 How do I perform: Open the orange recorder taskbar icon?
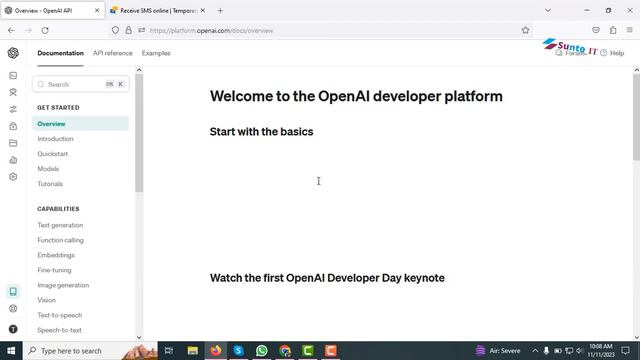[331, 351]
